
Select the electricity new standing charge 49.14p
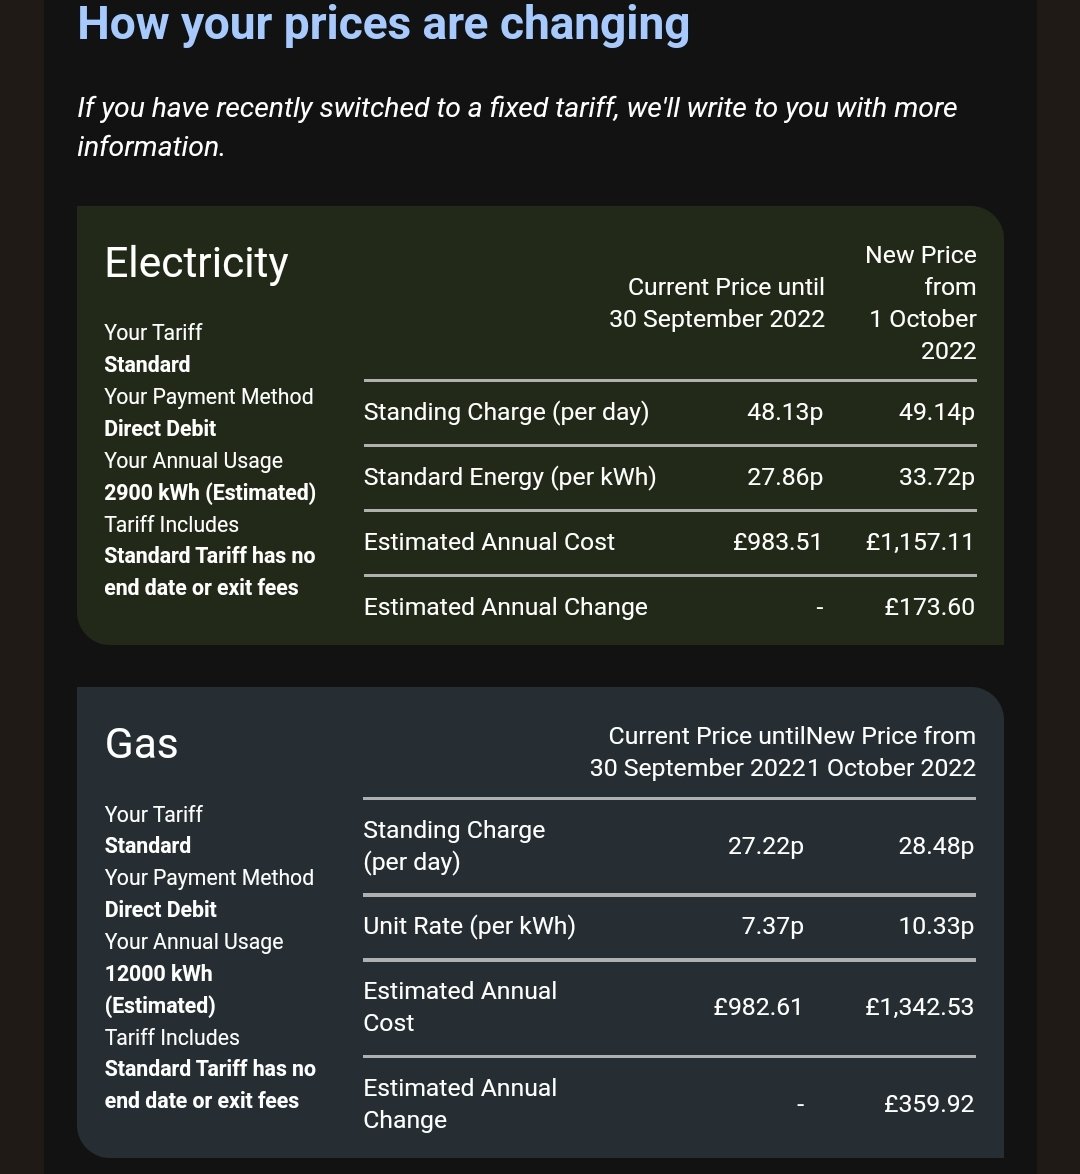tap(936, 412)
